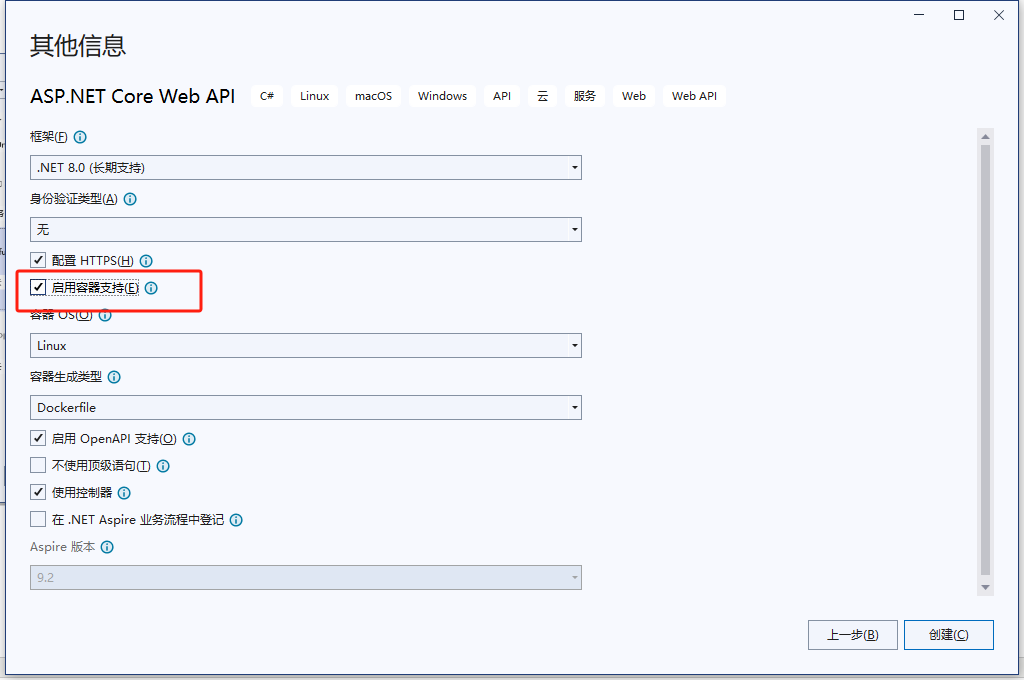Click the info icon beside 启用容器支持(E)
The height and width of the screenshot is (680, 1024).
coord(151,288)
